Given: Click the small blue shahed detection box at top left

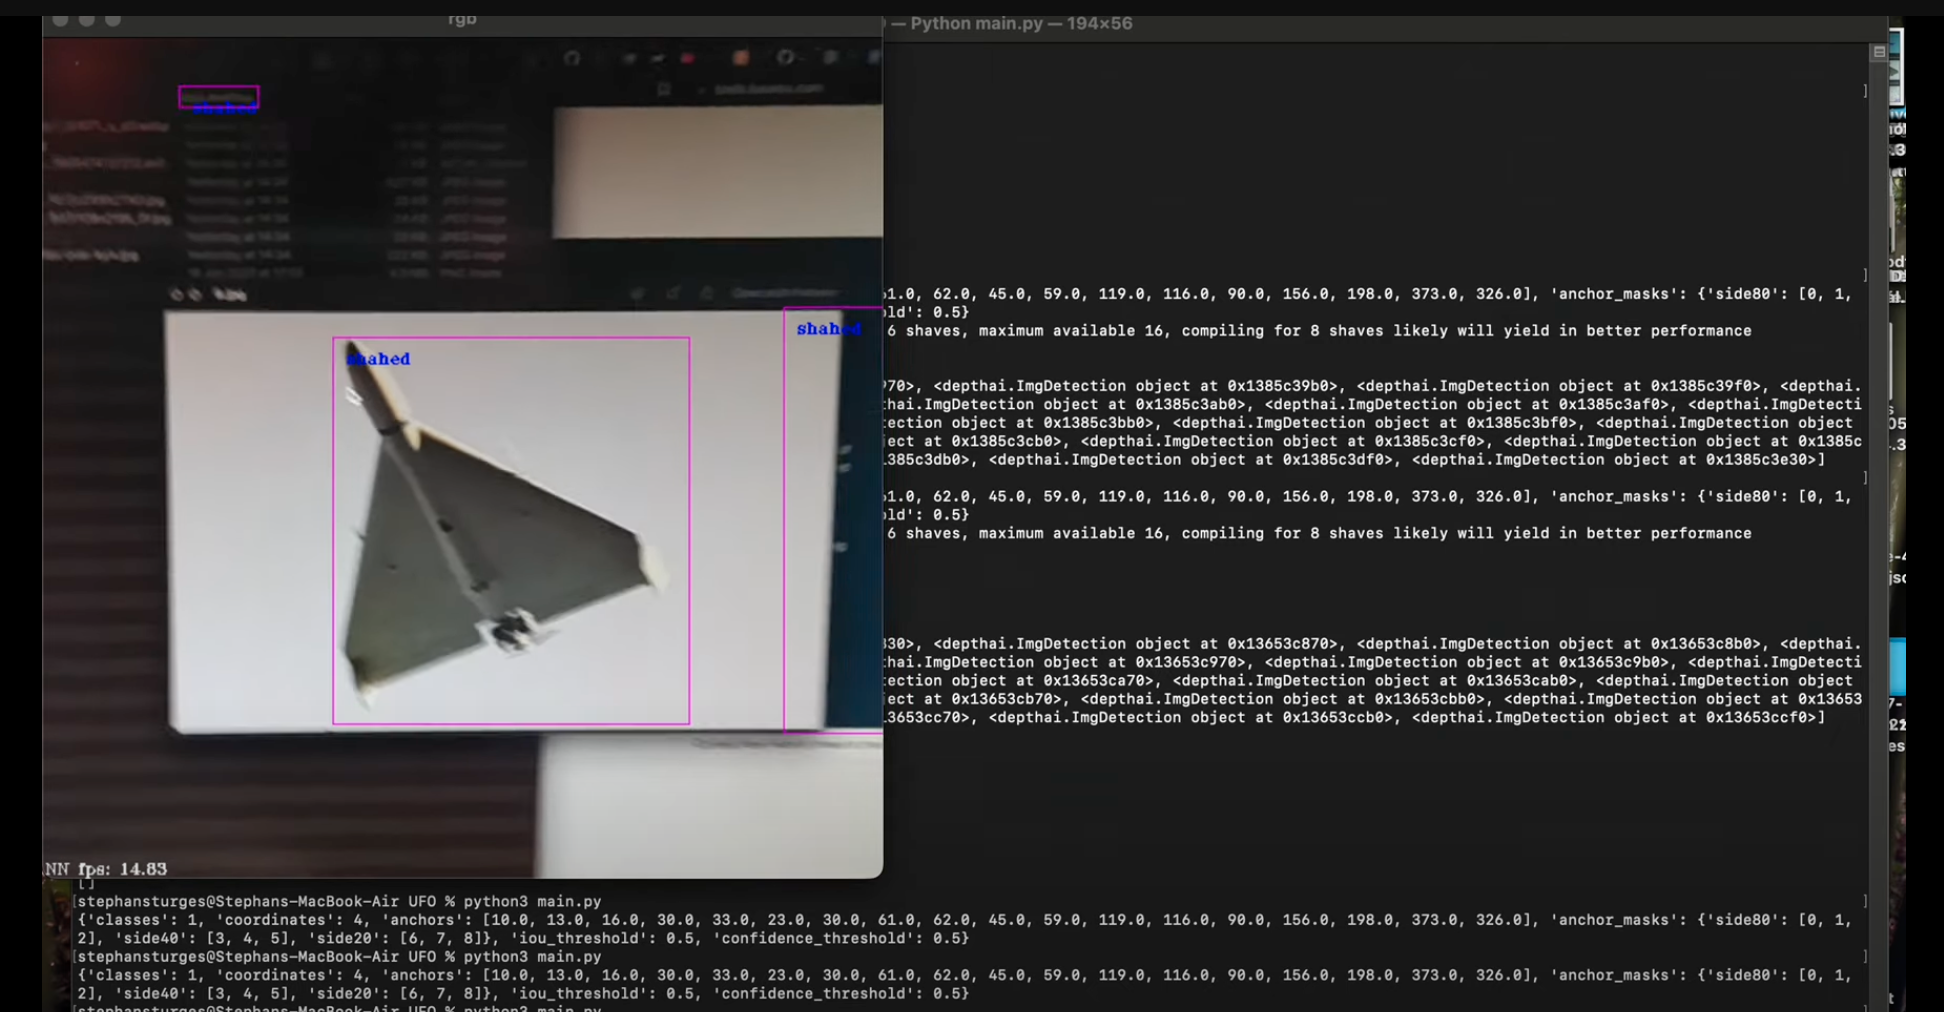Looking at the screenshot, I should point(219,97).
